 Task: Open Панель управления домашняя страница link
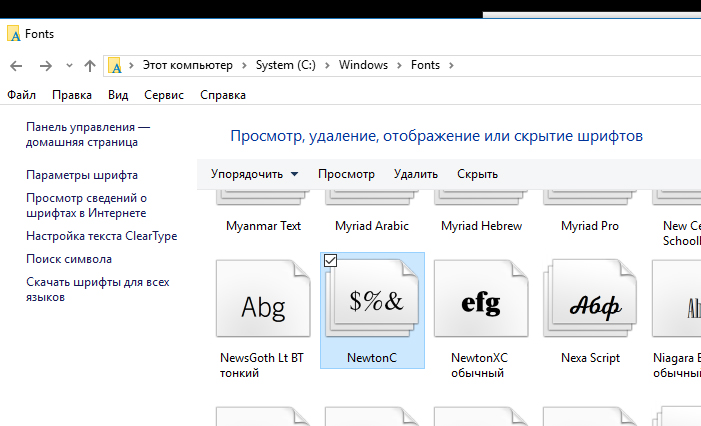click(x=88, y=135)
